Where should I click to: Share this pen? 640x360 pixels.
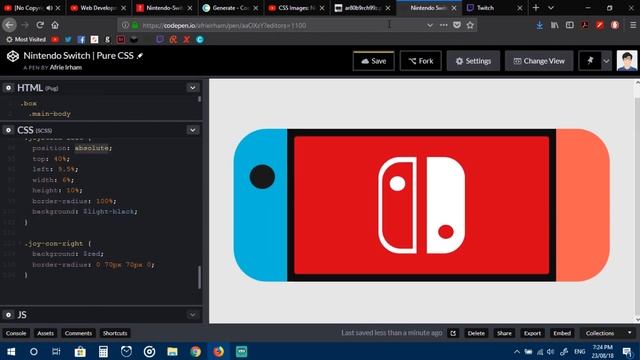coord(504,333)
